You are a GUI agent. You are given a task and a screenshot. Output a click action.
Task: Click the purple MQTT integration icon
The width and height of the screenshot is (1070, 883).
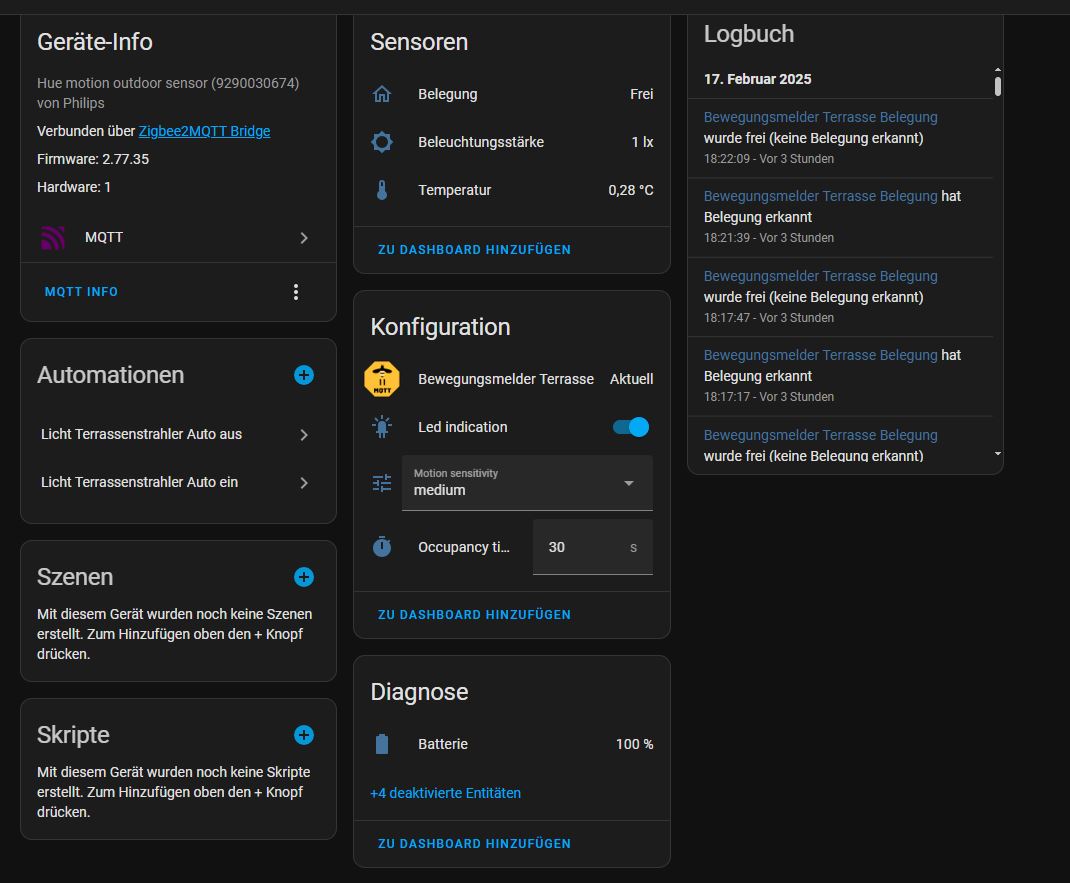(x=52, y=238)
